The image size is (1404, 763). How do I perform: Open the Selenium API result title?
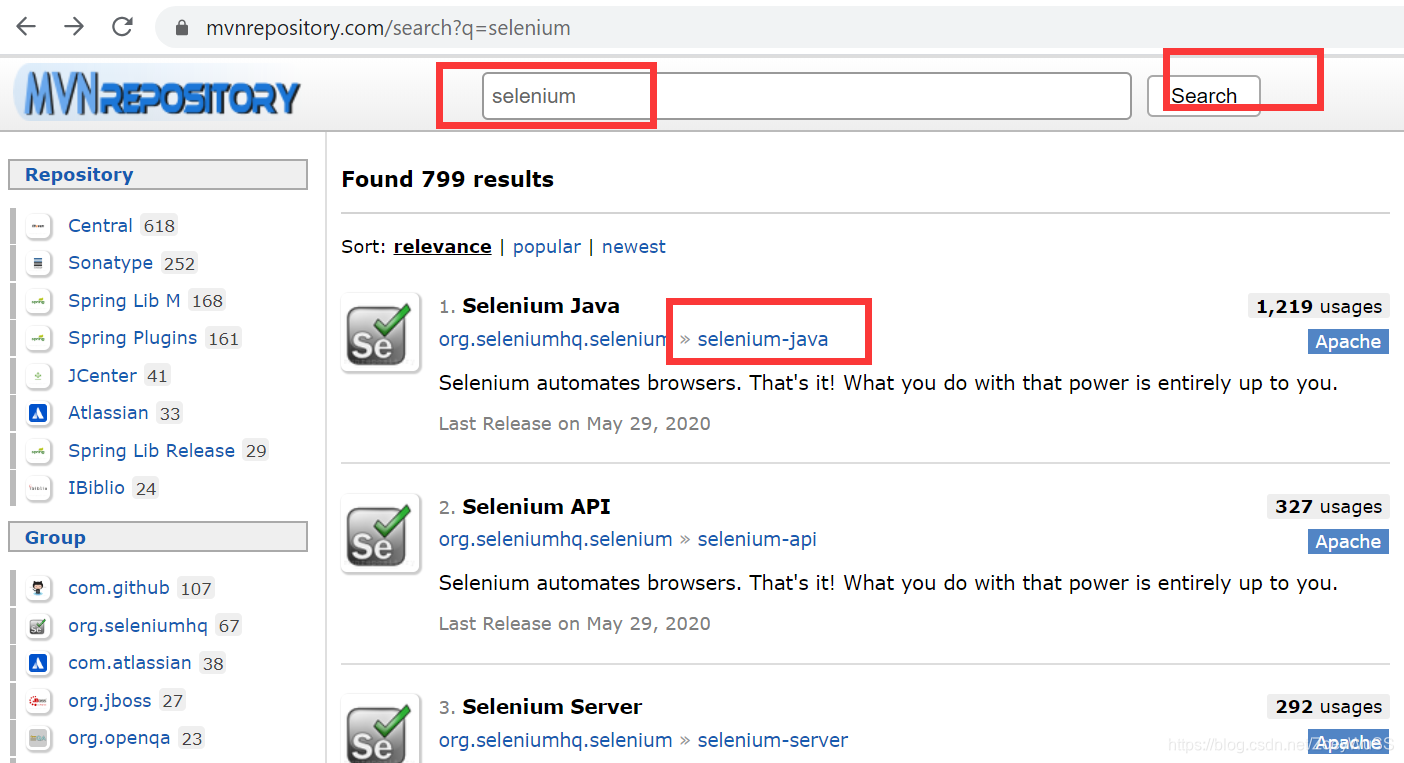[536, 507]
